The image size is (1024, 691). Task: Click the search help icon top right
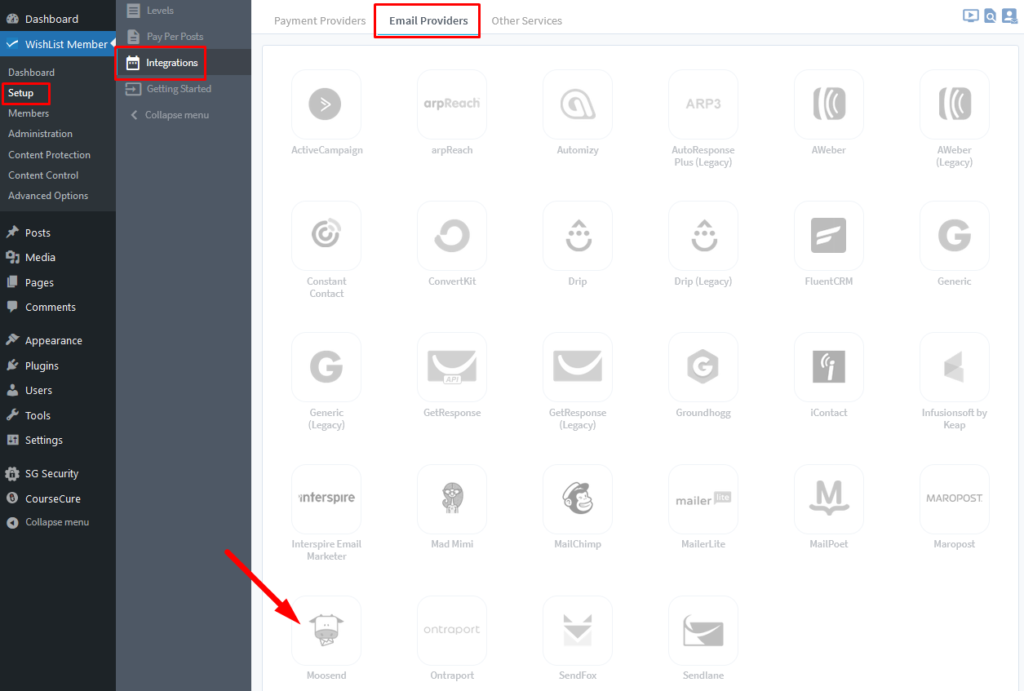[990, 16]
